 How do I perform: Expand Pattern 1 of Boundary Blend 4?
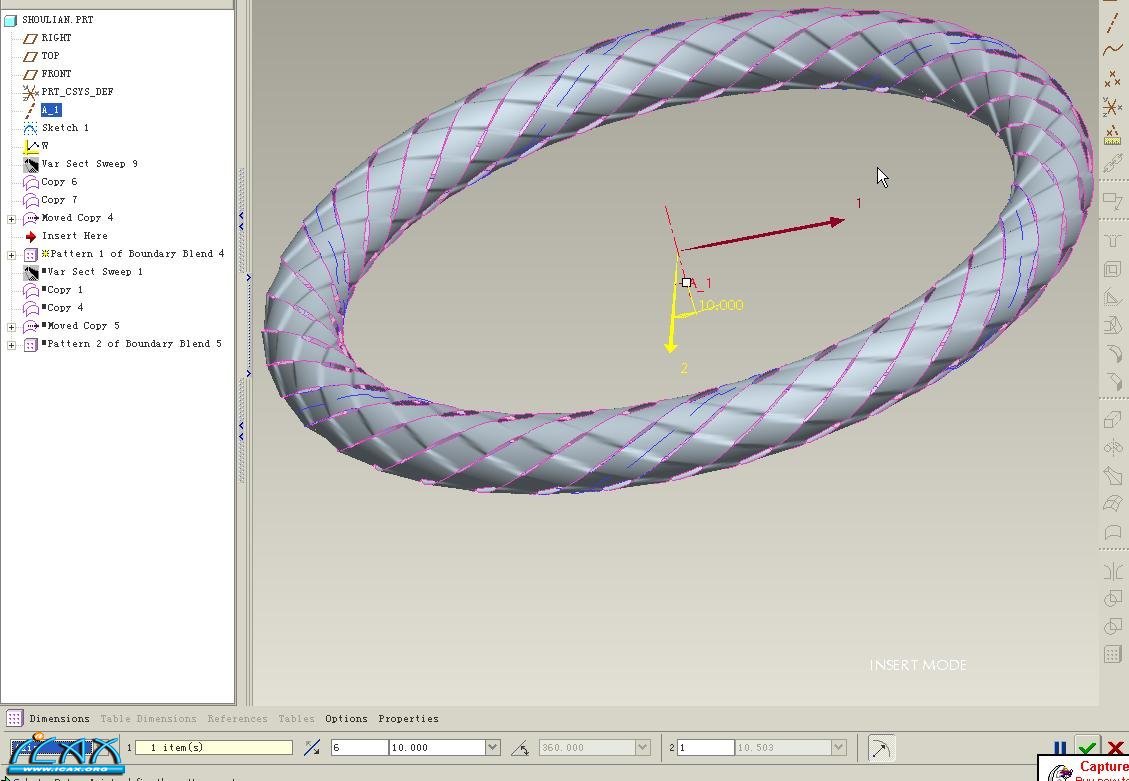coord(12,254)
